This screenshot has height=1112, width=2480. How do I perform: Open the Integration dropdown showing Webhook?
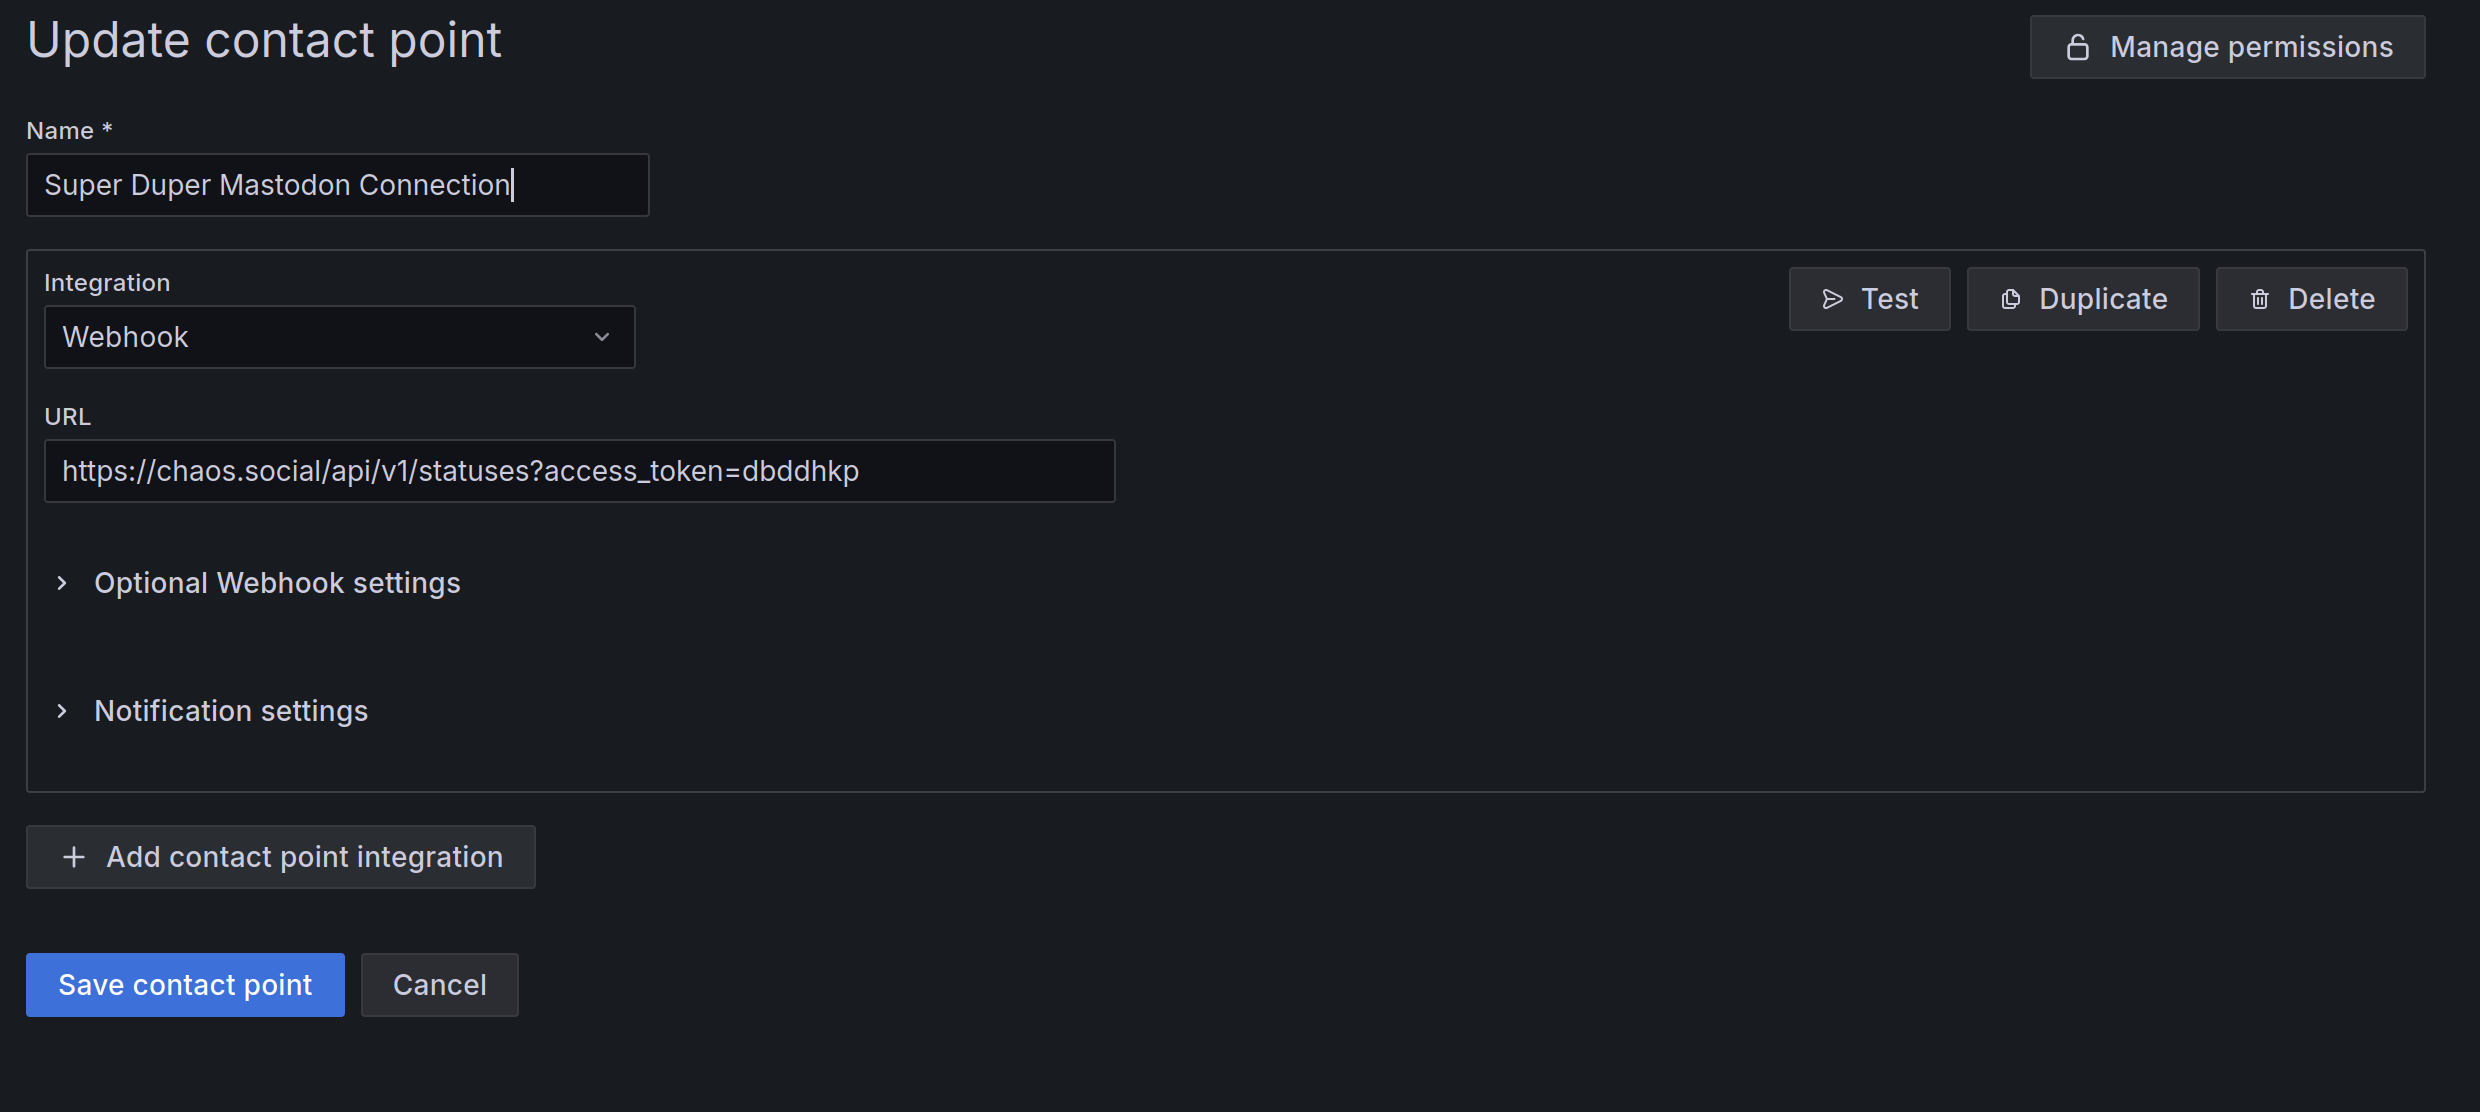coord(320,337)
